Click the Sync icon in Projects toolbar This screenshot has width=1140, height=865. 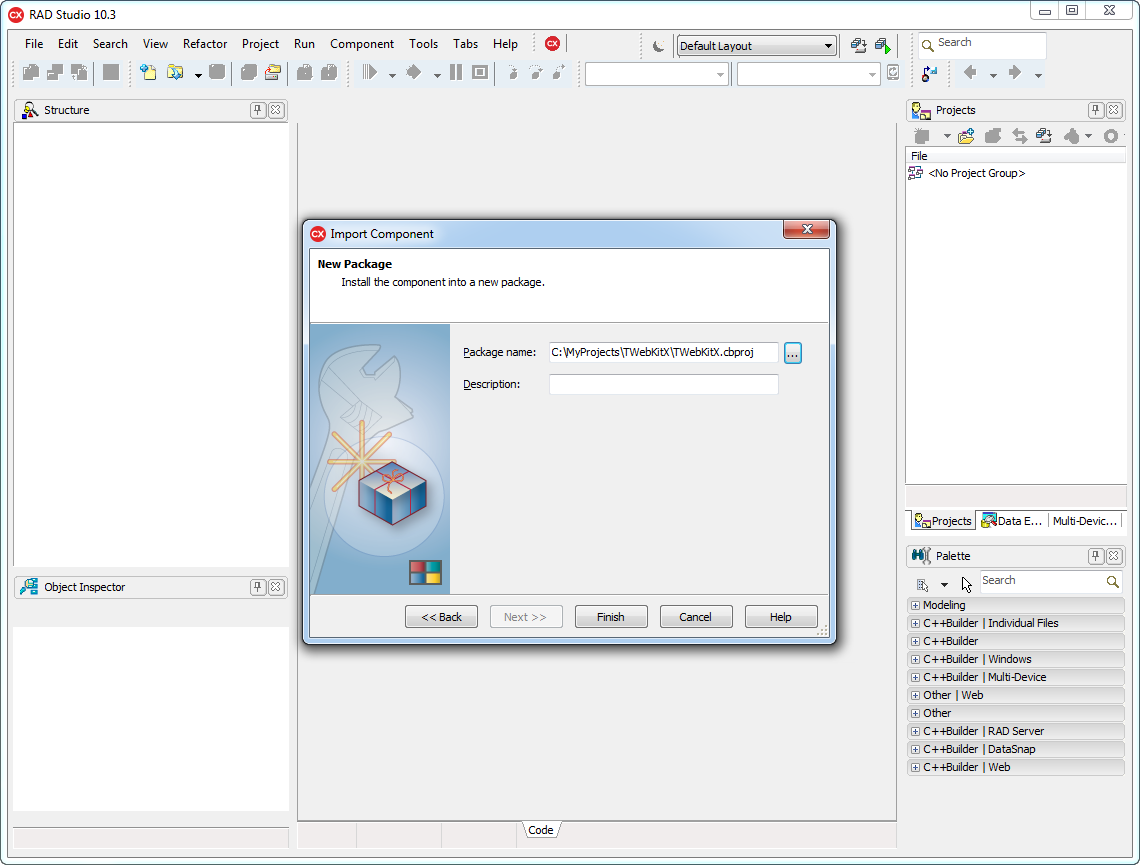click(1019, 136)
